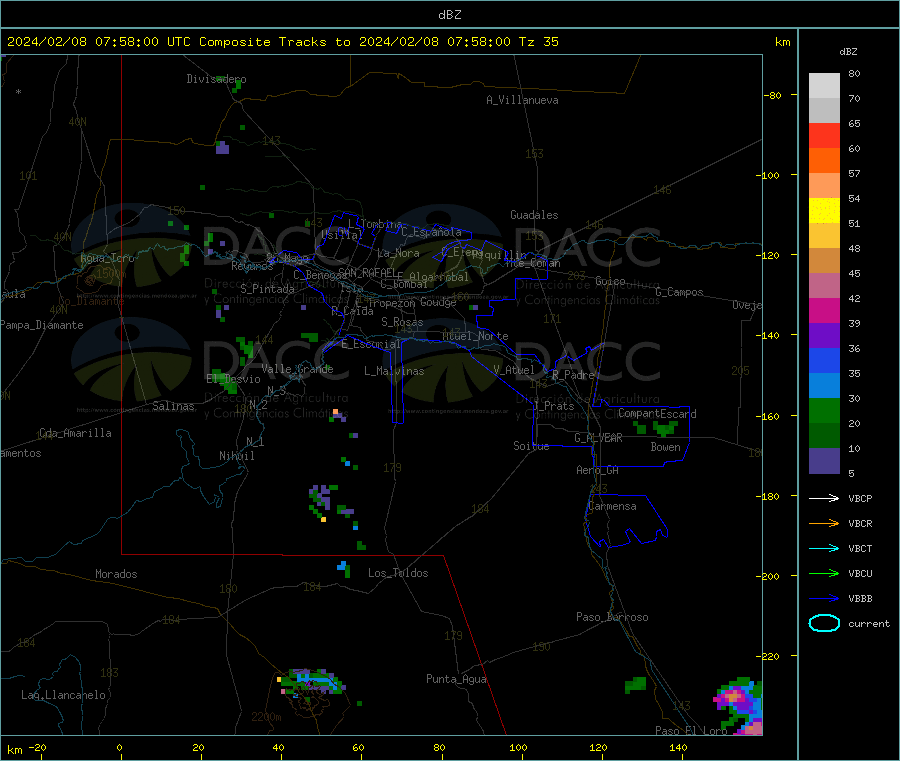Click the 'L_Malvinas' map label
Viewport: 900px width, 761px height.
click(x=394, y=372)
